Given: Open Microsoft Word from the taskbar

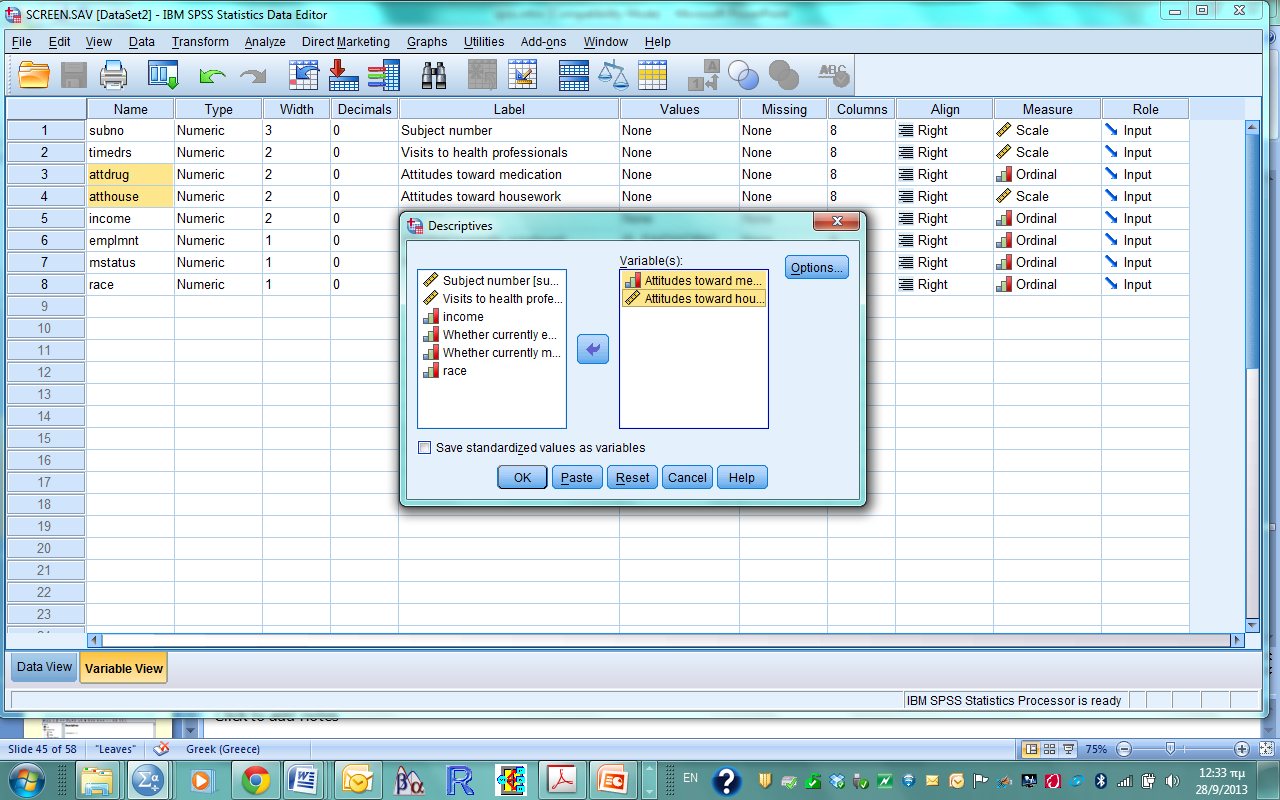Looking at the screenshot, I should click(x=304, y=780).
